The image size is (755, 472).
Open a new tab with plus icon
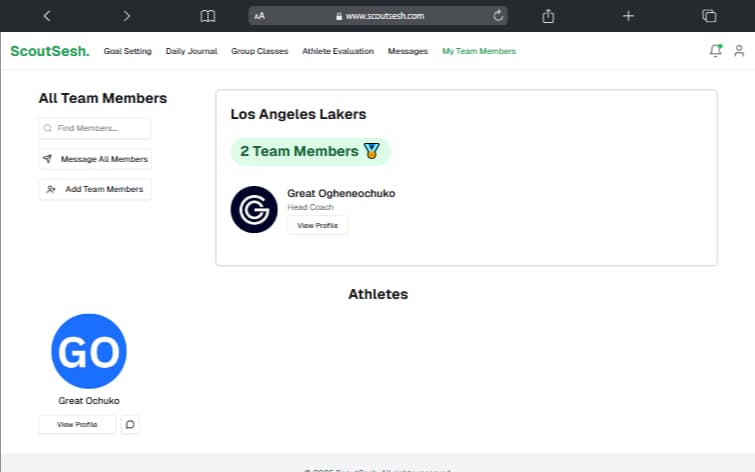pyautogui.click(x=628, y=16)
